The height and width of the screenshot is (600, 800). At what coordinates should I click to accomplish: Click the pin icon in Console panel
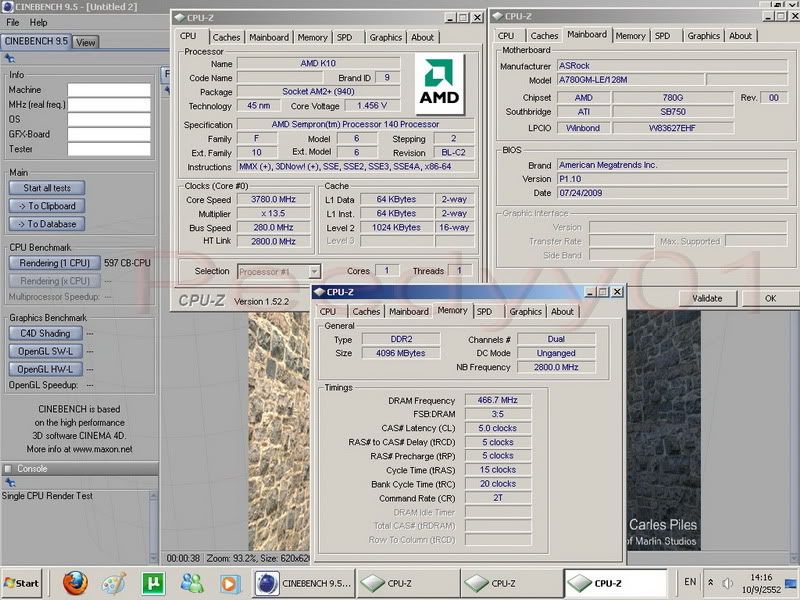click(10, 482)
